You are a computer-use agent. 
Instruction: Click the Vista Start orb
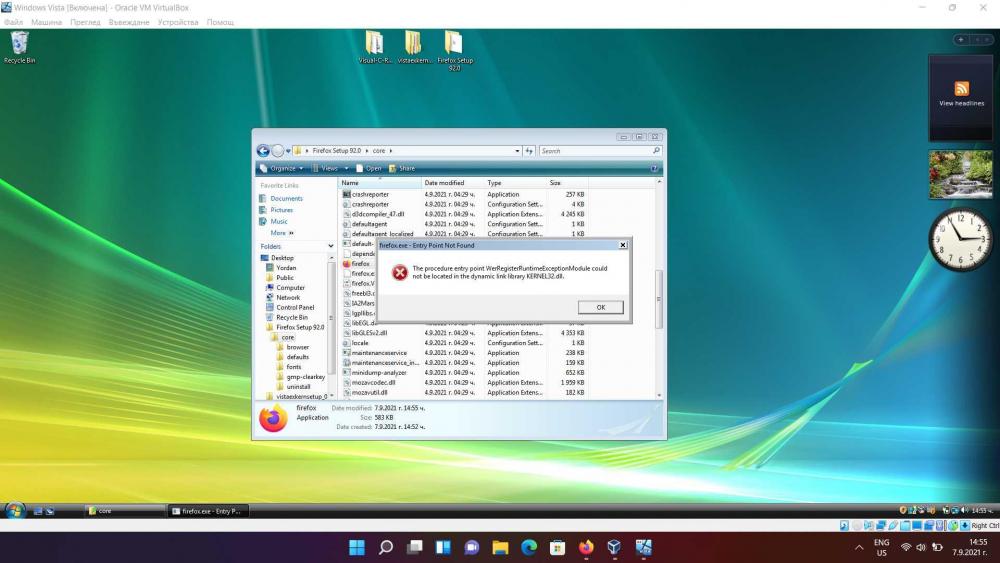(15, 510)
